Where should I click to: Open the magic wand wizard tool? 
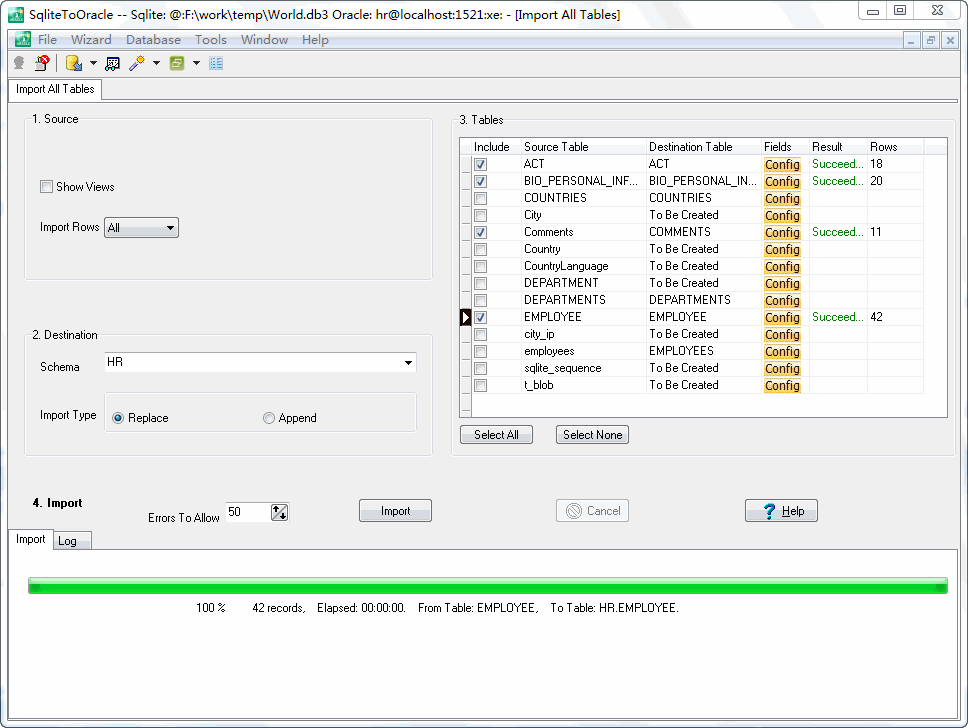(x=137, y=63)
